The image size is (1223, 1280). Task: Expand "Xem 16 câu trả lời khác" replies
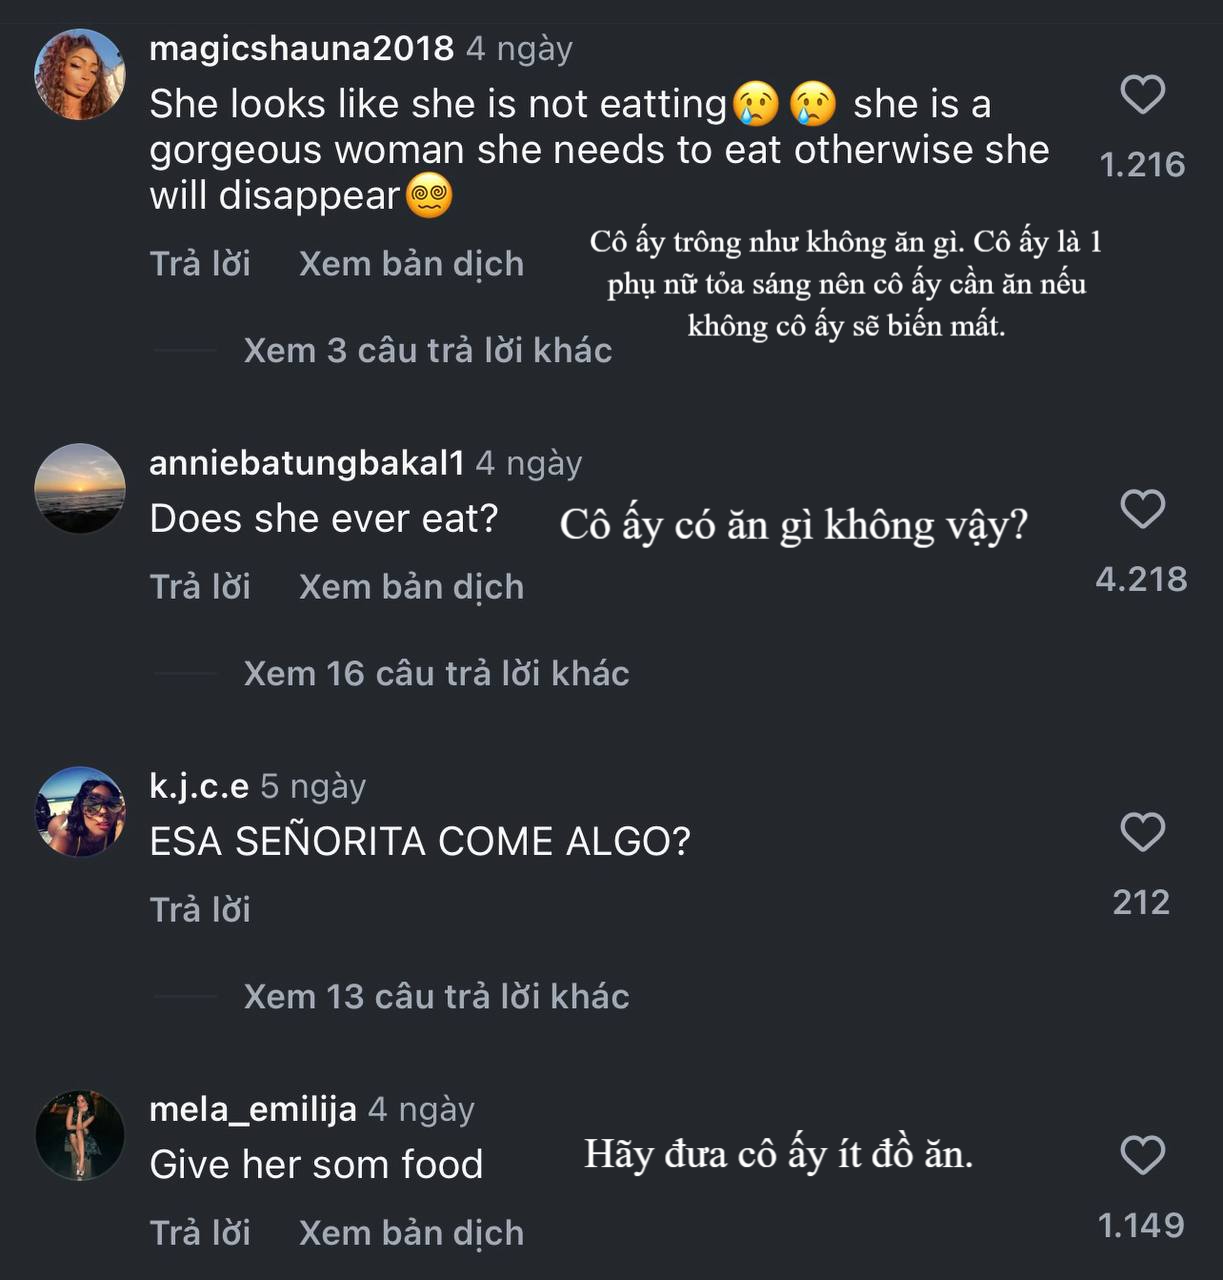(436, 673)
